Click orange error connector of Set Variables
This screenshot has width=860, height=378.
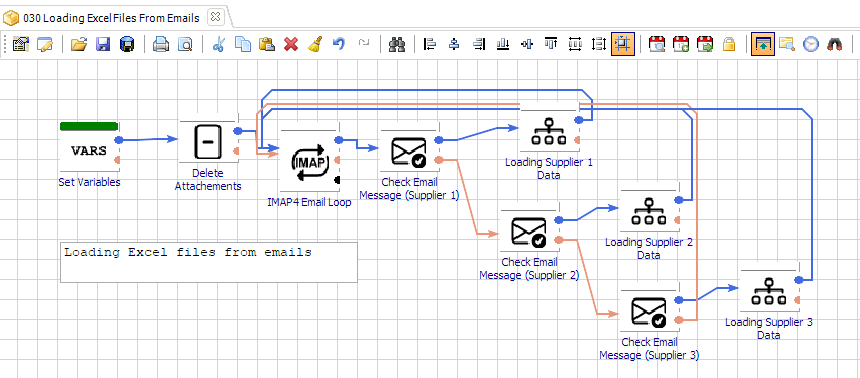117,160
